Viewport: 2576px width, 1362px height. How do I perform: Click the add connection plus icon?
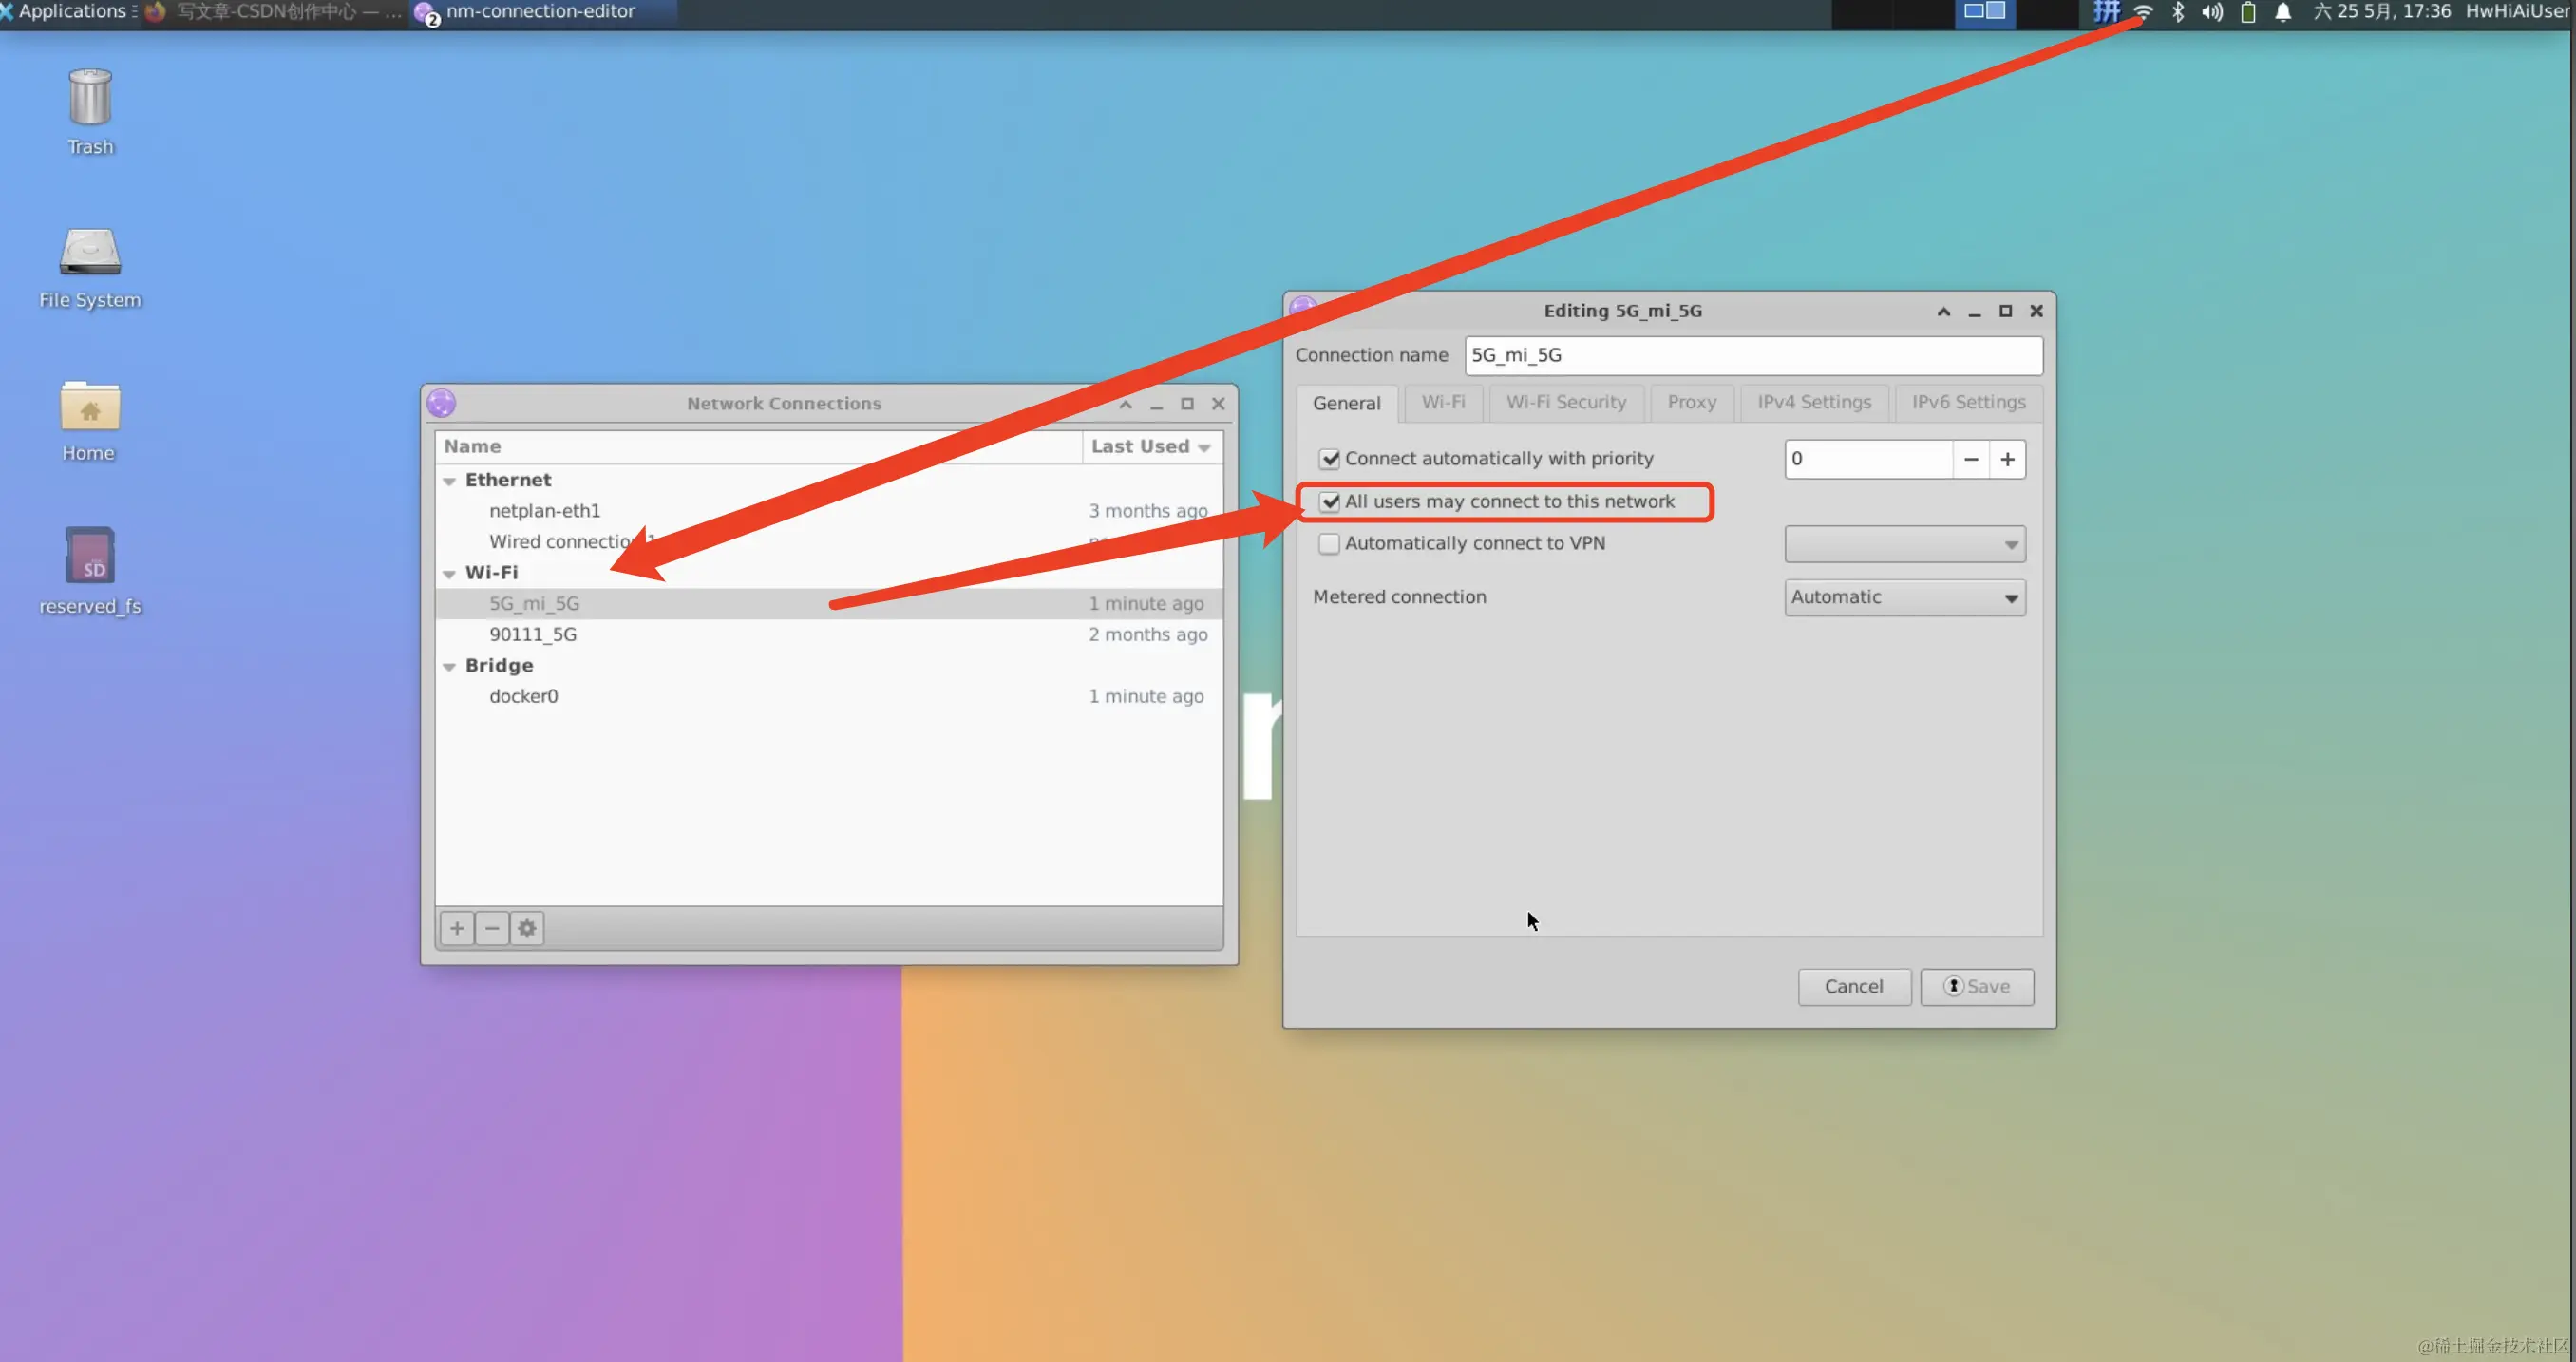pyautogui.click(x=457, y=928)
